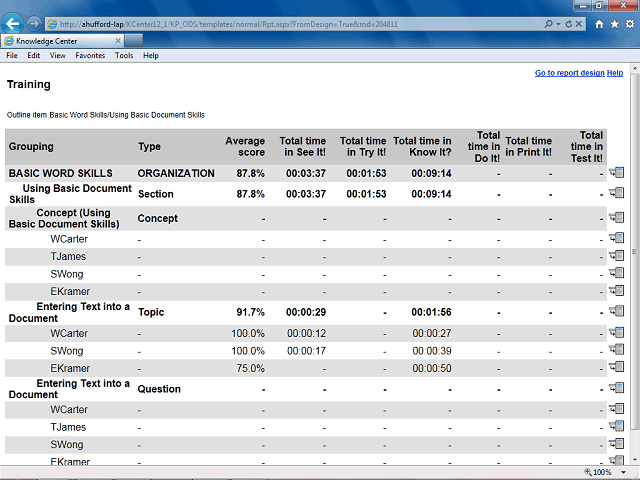Open the Home page icon

[x=599, y=24]
